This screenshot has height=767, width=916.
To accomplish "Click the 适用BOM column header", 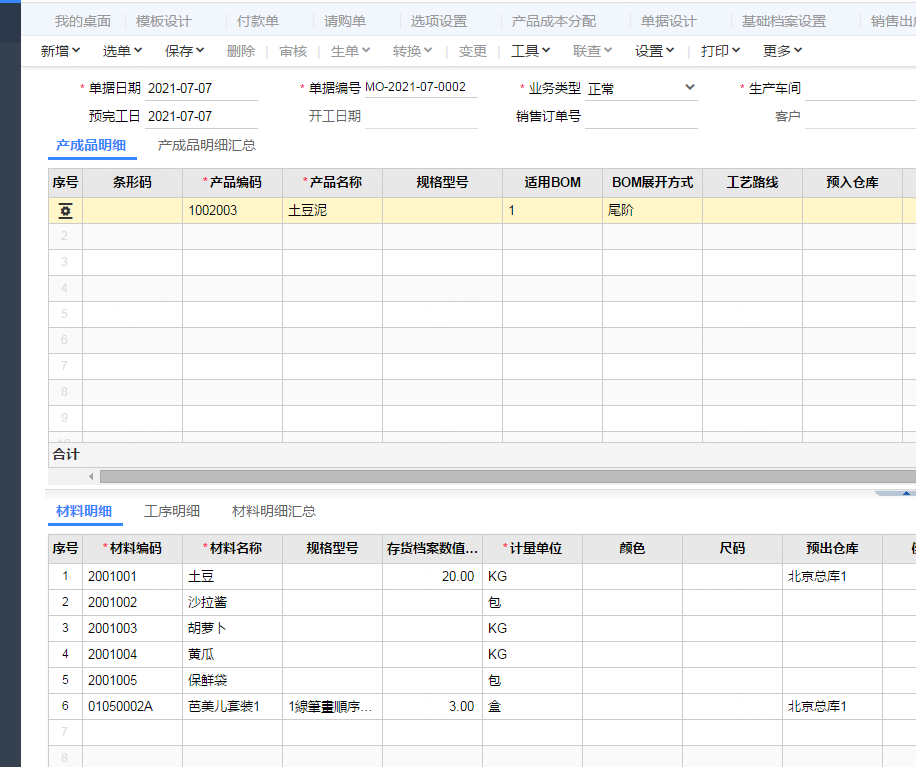I will click(x=553, y=182).
